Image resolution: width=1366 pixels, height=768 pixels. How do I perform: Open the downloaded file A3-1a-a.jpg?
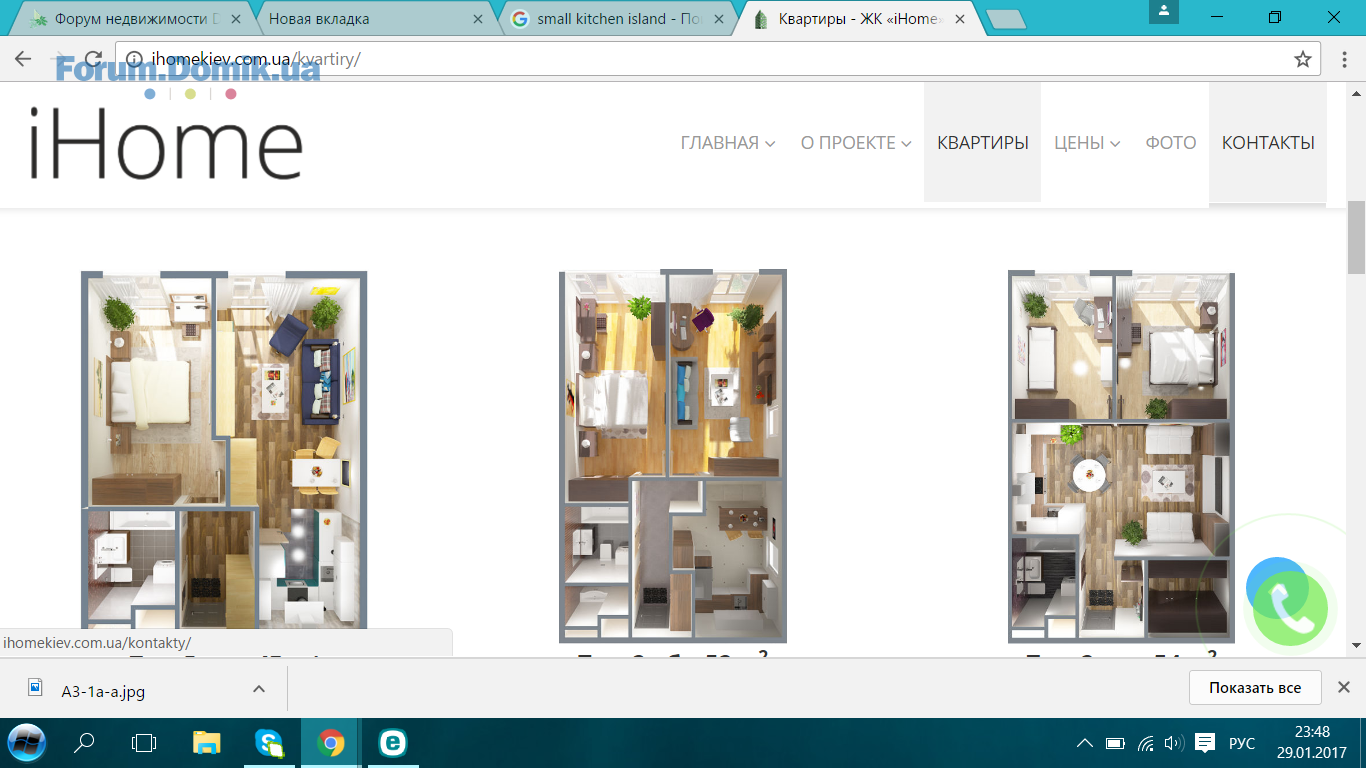click(103, 690)
